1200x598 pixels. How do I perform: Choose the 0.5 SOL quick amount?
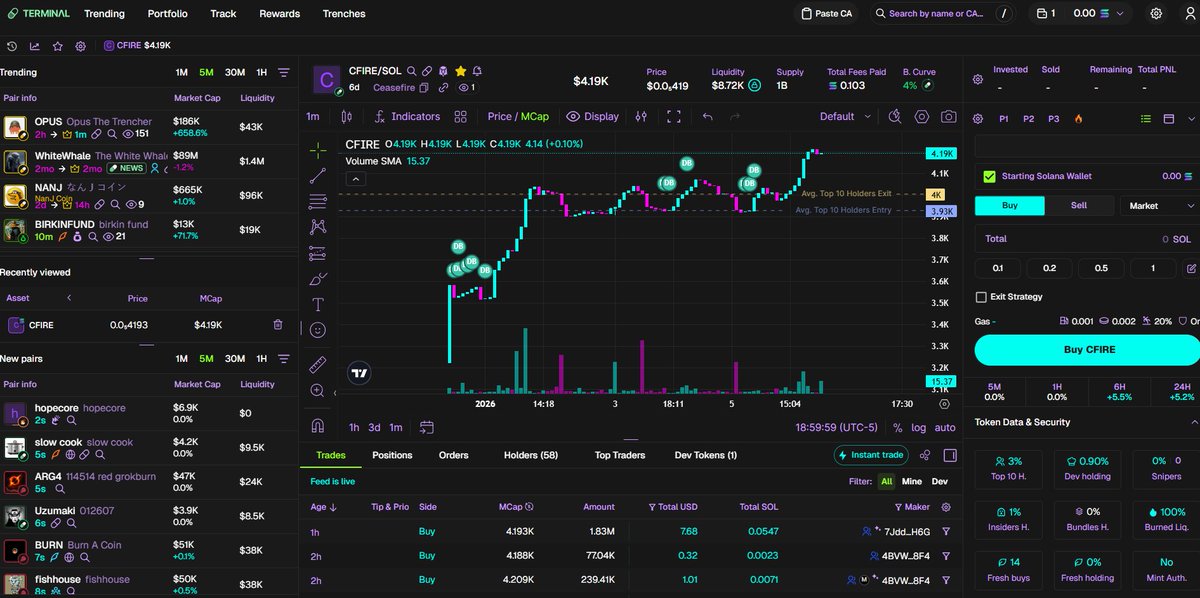point(1101,268)
